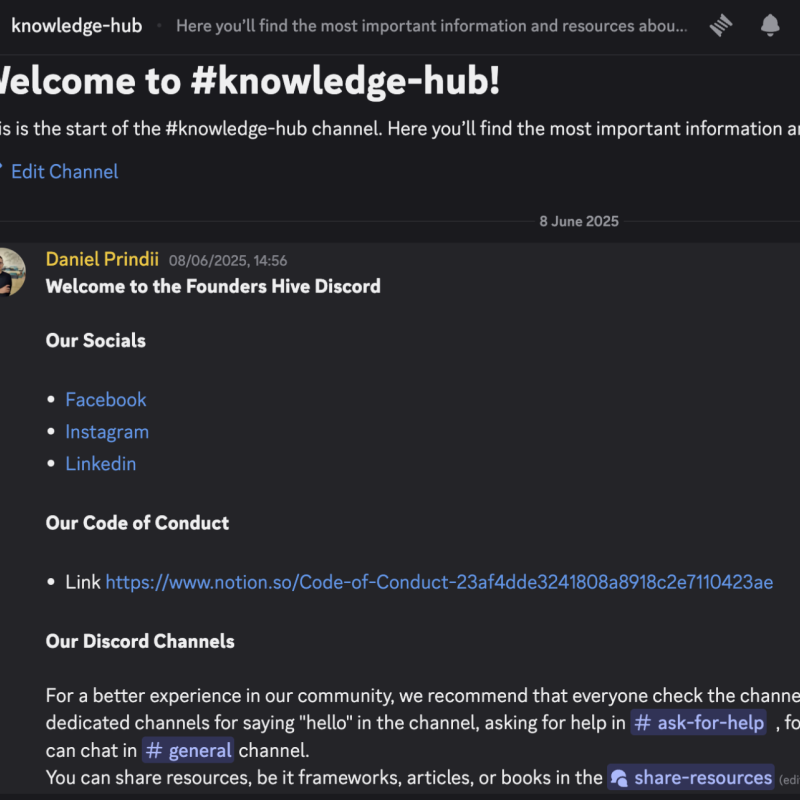800x800 pixels.
Task: Go to the #ask-for-help channel mention
Action: click(x=700, y=723)
